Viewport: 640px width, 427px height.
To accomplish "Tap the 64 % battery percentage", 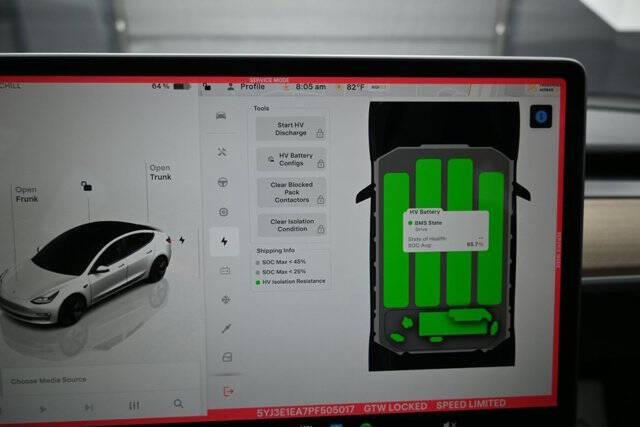I will [x=160, y=86].
